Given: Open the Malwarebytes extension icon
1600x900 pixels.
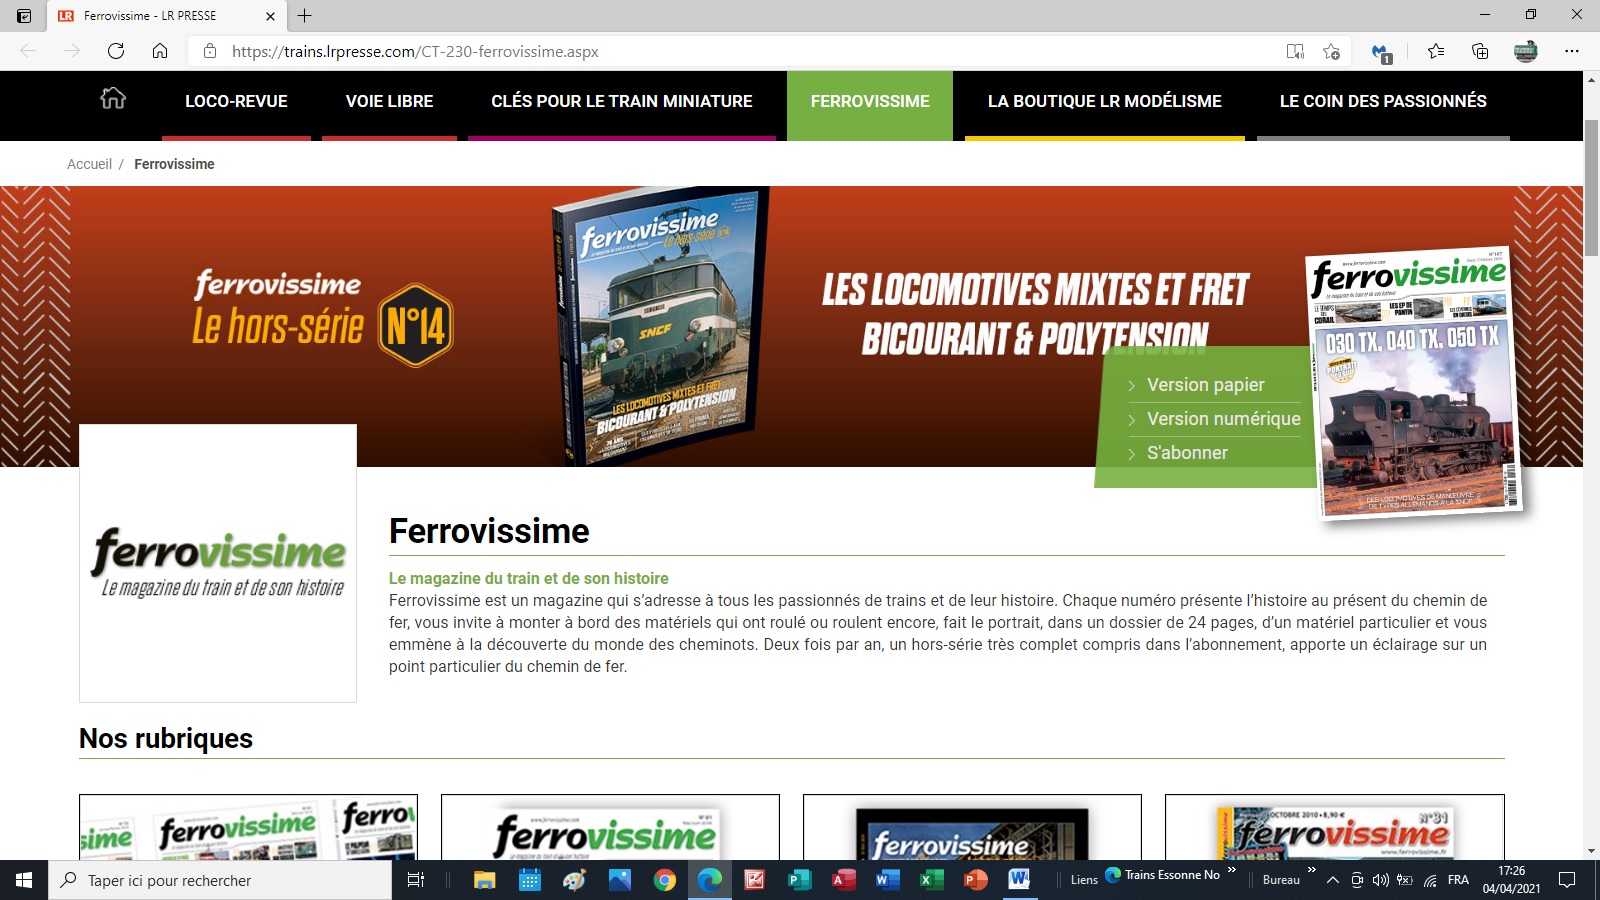Looking at the screenshot, I should pos(1381,52).
